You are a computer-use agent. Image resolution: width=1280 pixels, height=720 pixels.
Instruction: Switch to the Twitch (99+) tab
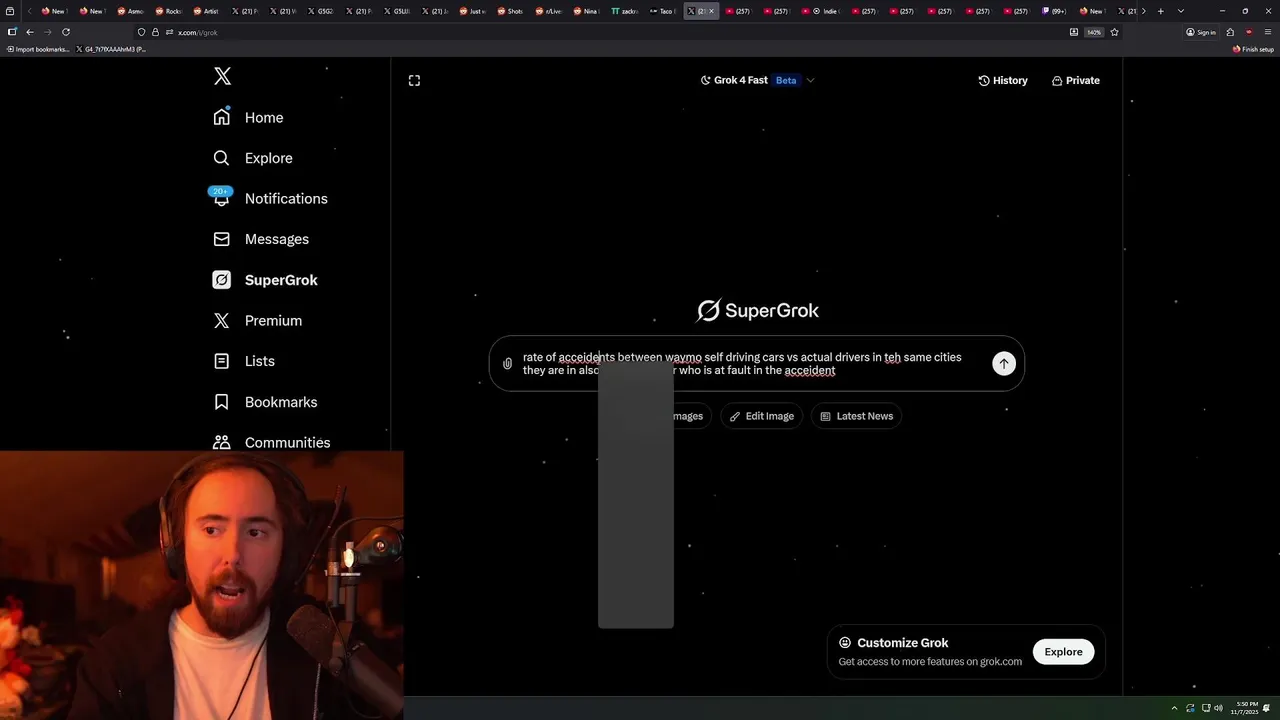[1054, 11]
